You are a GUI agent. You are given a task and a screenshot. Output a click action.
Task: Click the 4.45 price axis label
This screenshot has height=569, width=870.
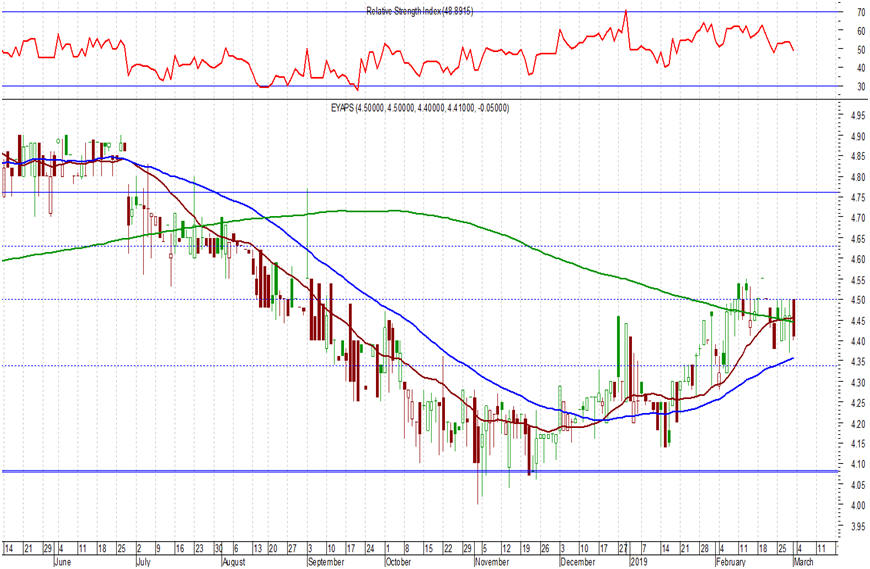[x=858, y=321]
